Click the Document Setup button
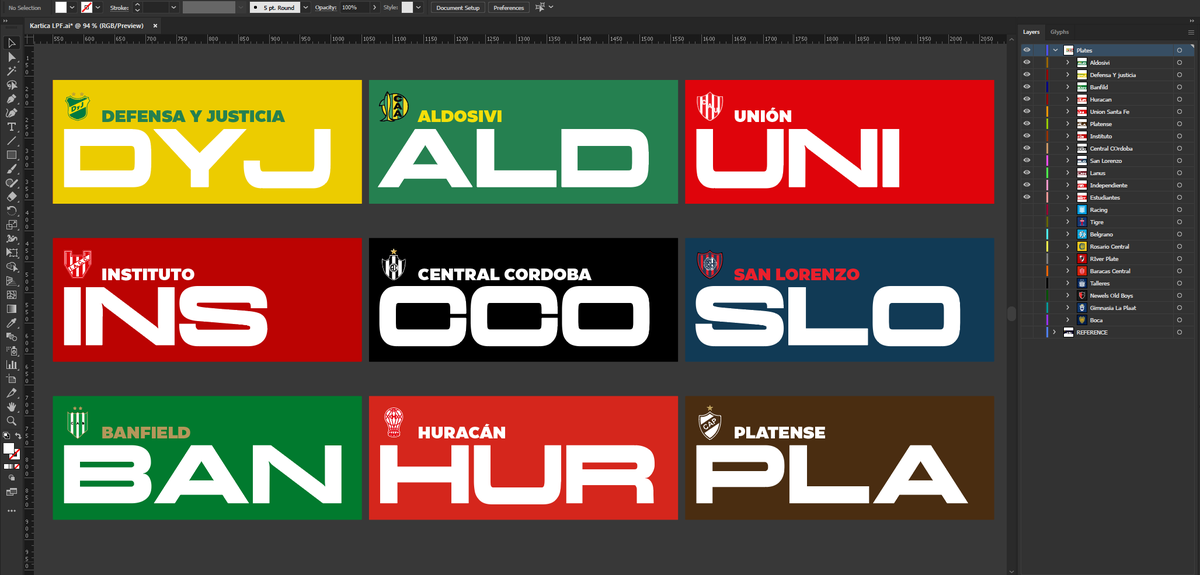This screenshot has height=575, width=1200. 457,7
